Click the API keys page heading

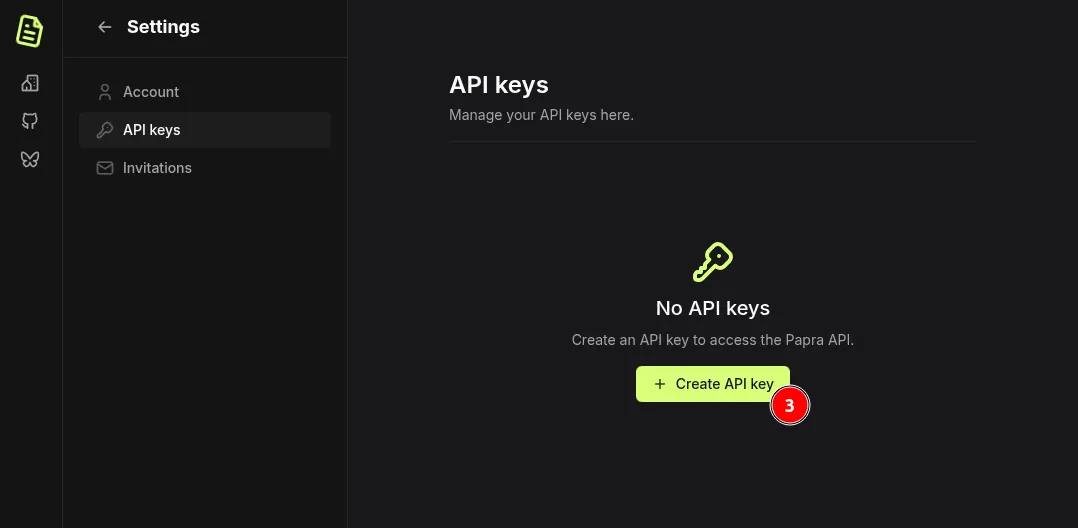click(498, 85)
